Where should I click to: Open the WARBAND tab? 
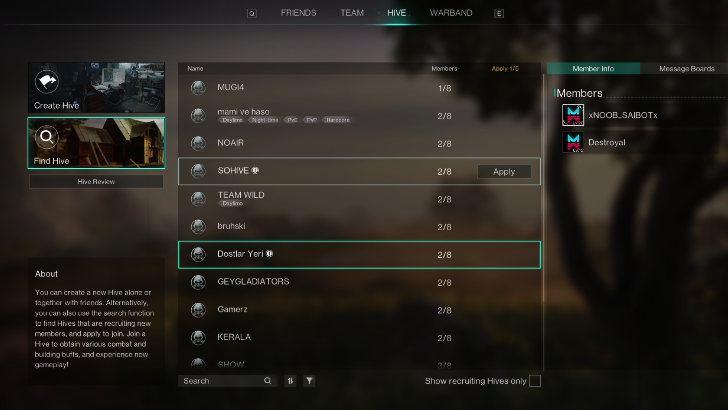[x=451, y=13]
